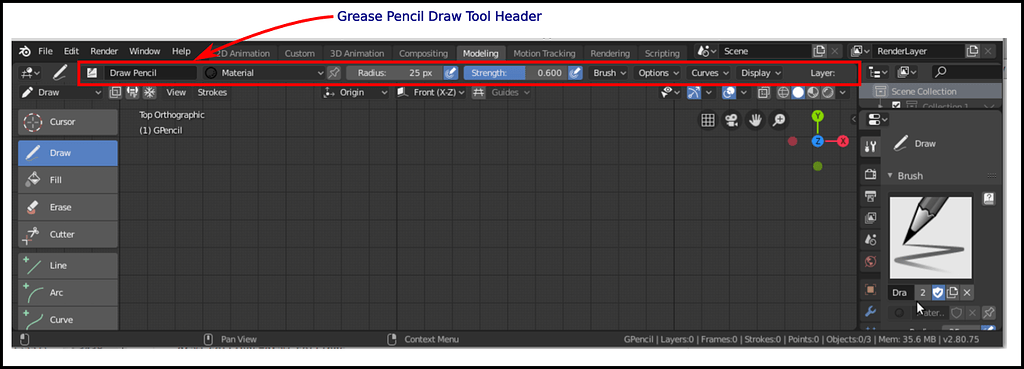
Task: Open the Strokes menu
Action: (x=212, y=93)
